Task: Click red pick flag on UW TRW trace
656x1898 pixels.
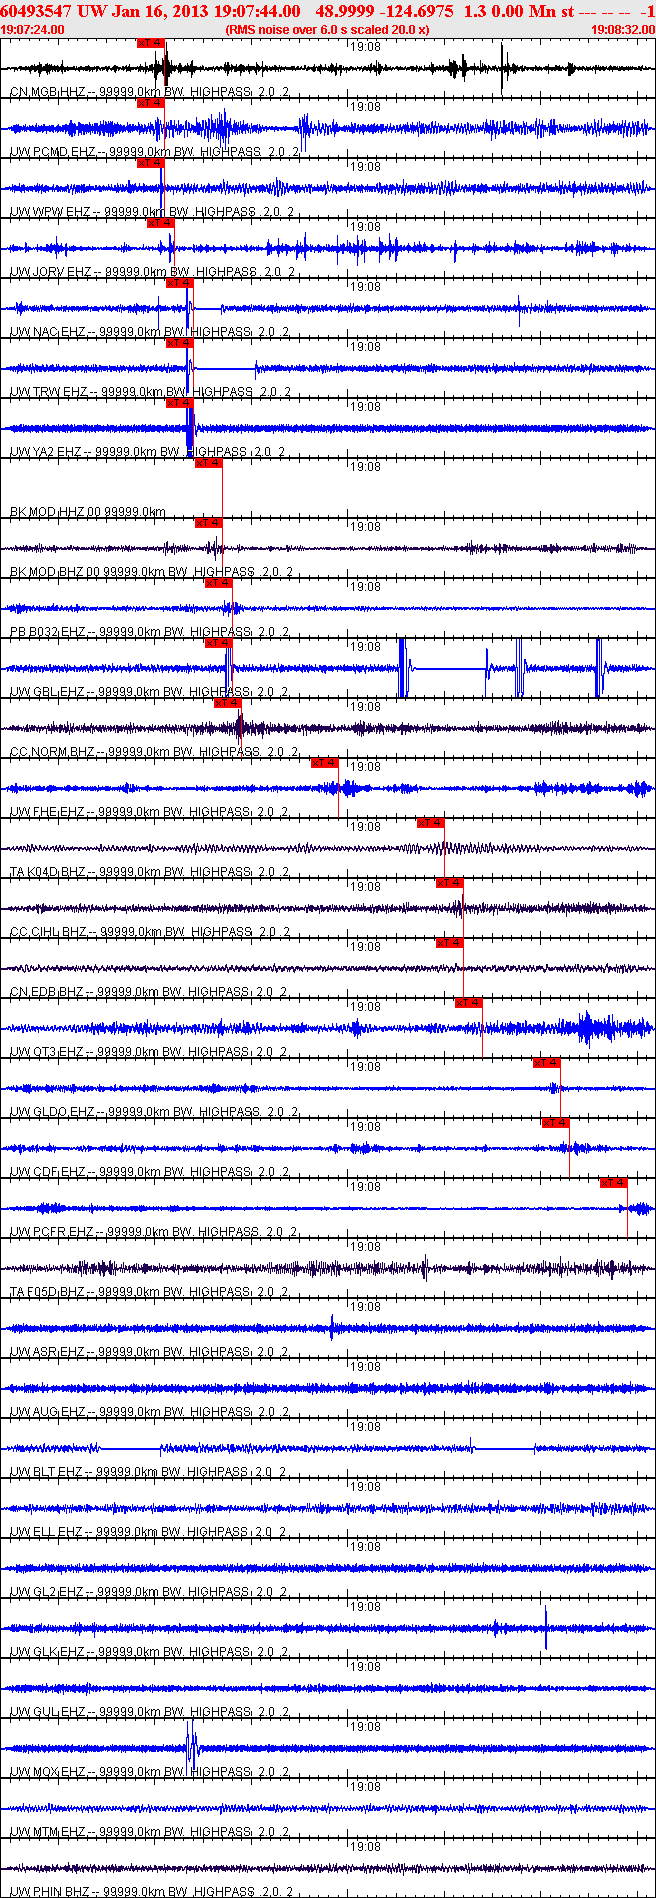Action: click(x=179, y=343)
